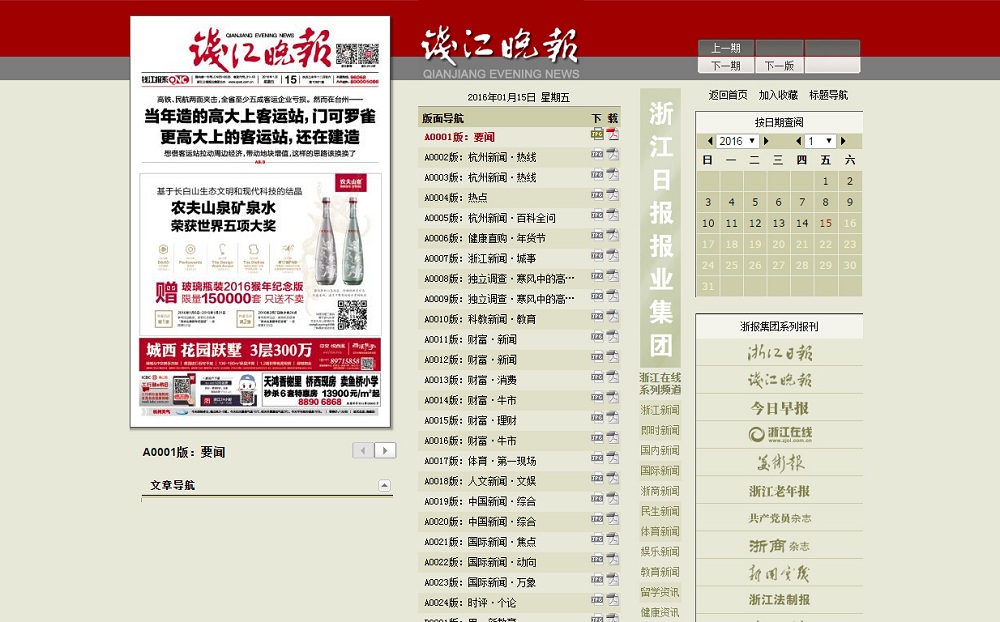Image resolution: width=1000 pixels, height=622 pixels.
Task: Decrease year with left arrow
Action: click(x=710, y=141)
